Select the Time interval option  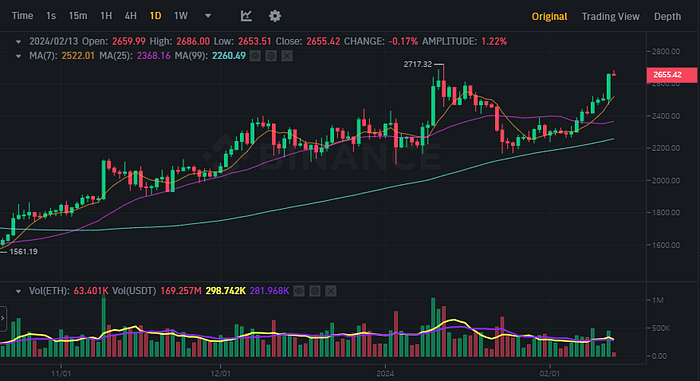pyautogui.click(x=22, y=16)
